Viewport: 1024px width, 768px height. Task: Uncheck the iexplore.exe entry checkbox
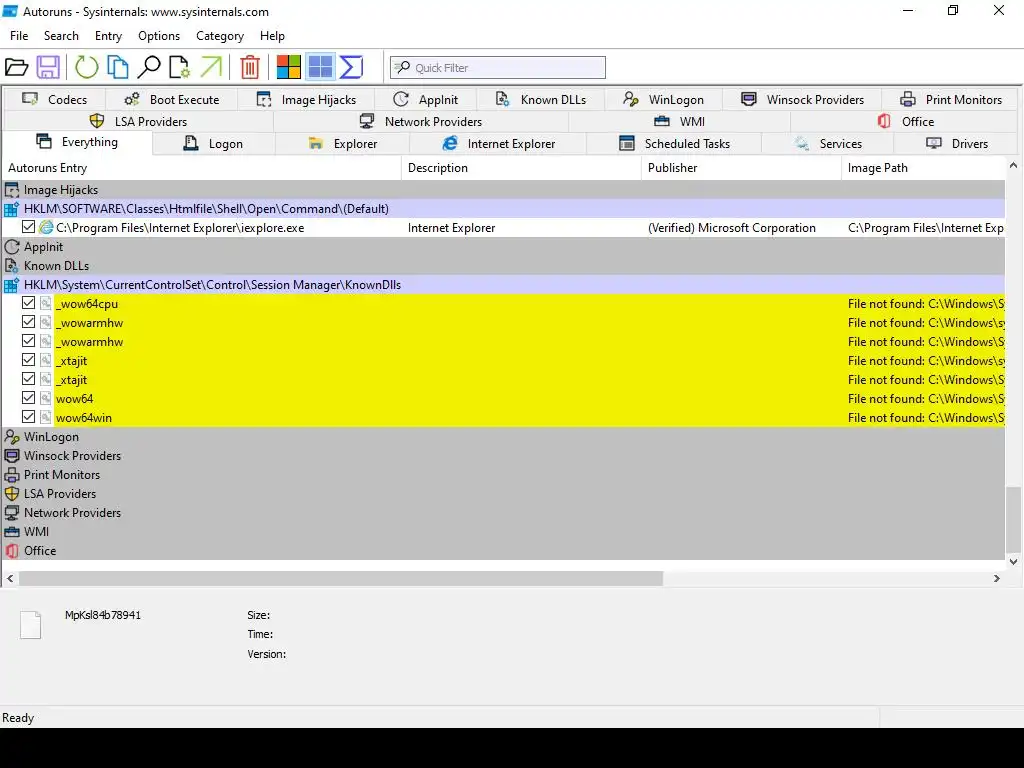[28, 227]
